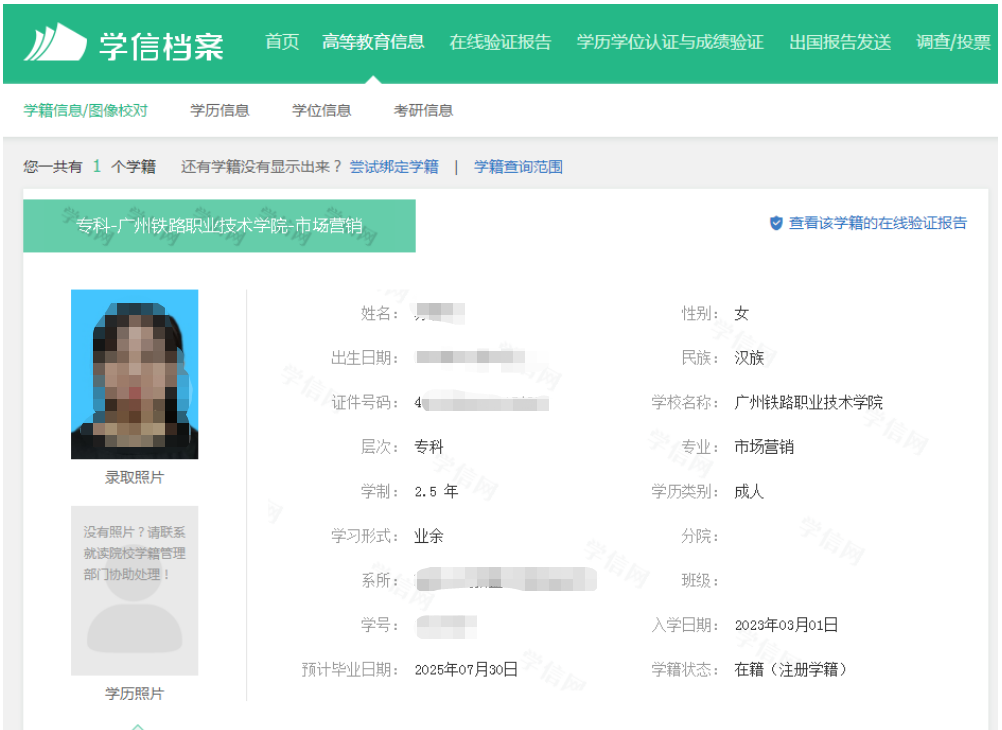
Task: Go to 在线验证报告 in top navigation
Action: (500, 42)
